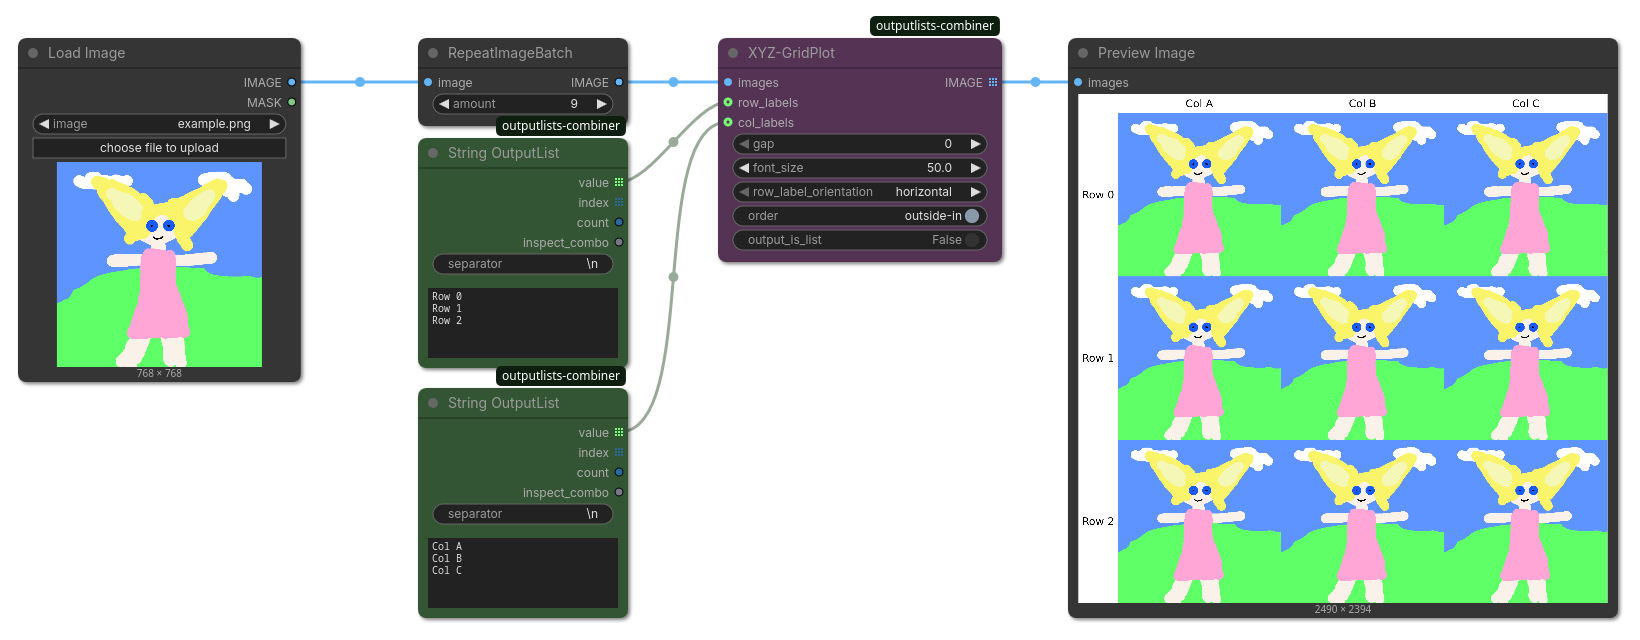Image resolution: width=1640 pixels, height=640 pixels.
Task: Click index output socket of Row-labels OutputList
Action: [x=619, y=202]
